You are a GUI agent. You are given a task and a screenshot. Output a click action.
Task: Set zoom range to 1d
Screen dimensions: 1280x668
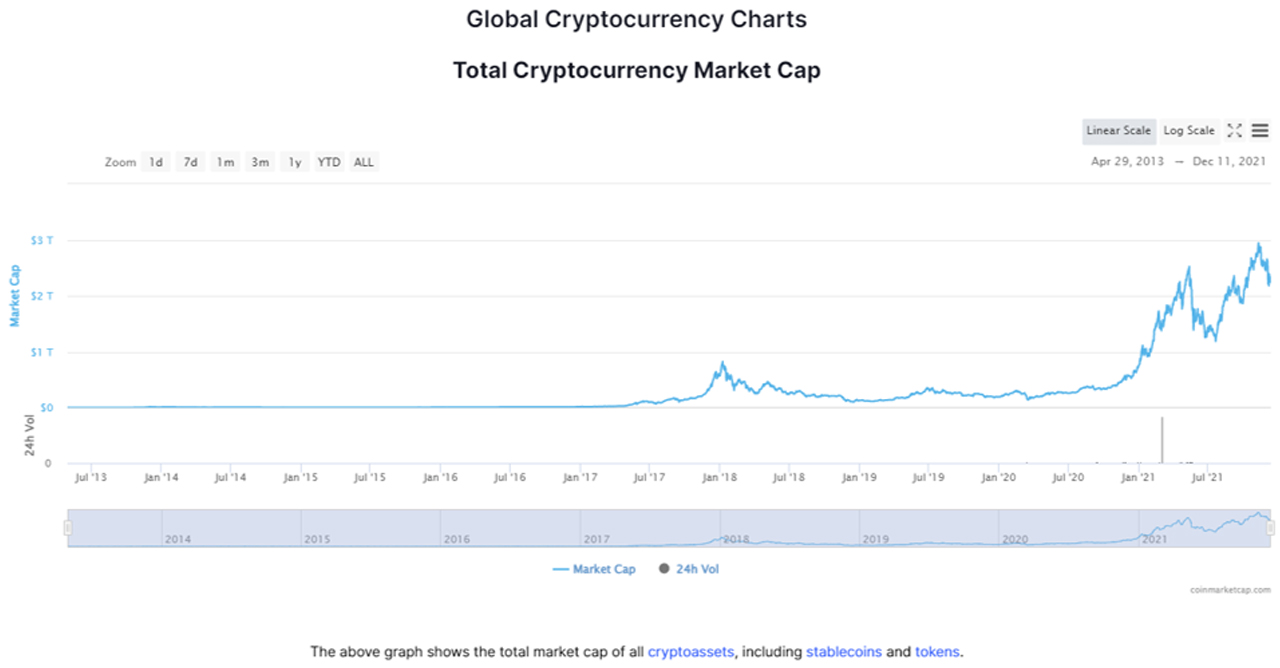pyautogui.click(x=156, y=162)
